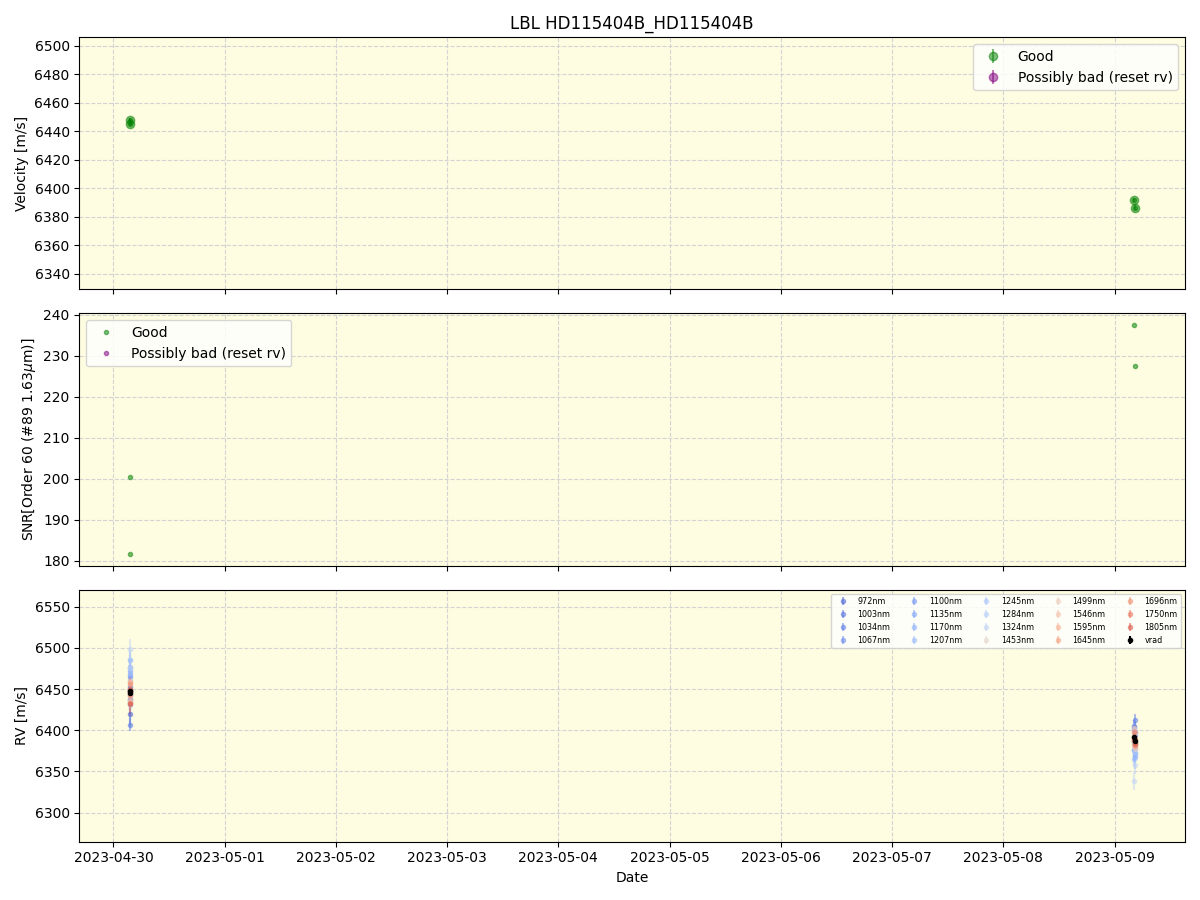
Task: Click the 2023-05-05 date tick label
Action: click(670, 857)
